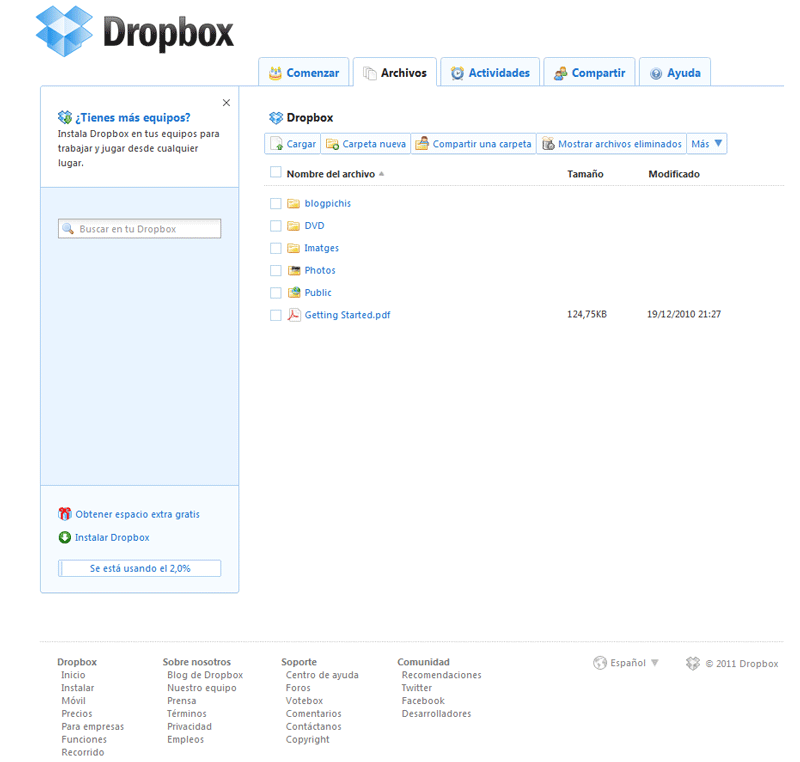
Task: Open the Blog de Dropbox footer link
Action: coord(205,675)
